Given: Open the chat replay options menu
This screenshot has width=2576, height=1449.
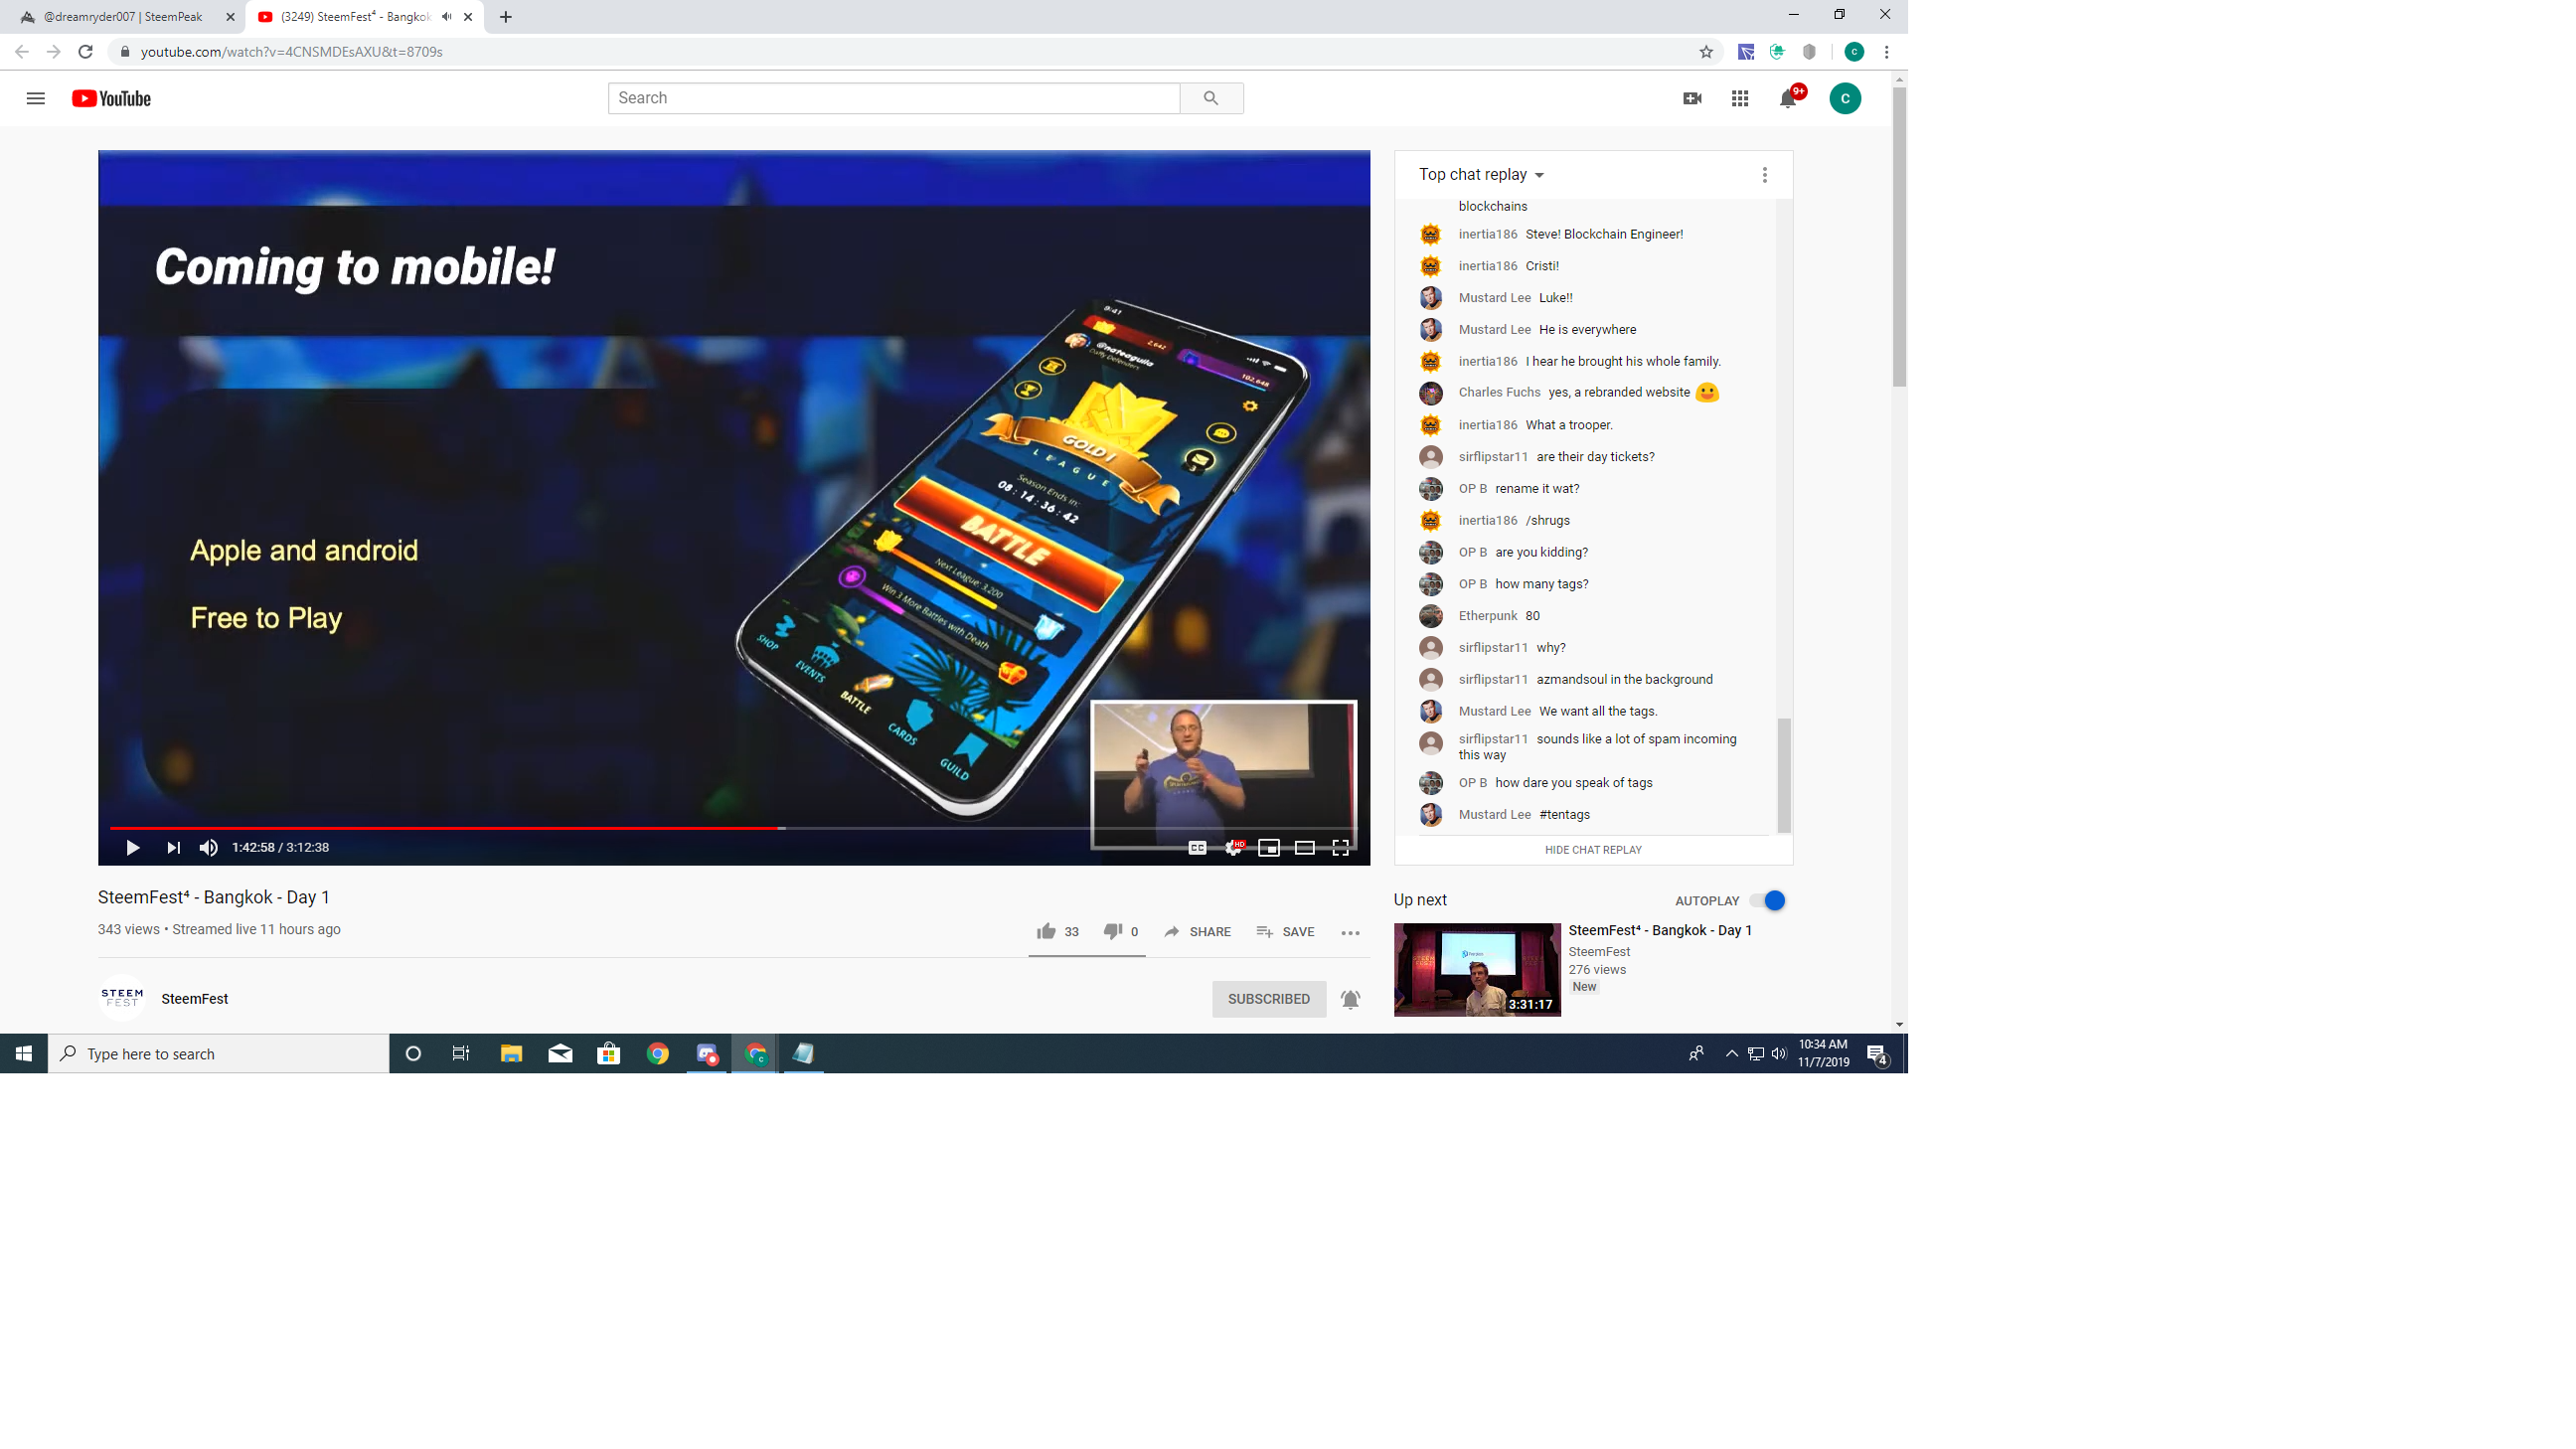Looking at the screenshot, I should point(1764,175).
